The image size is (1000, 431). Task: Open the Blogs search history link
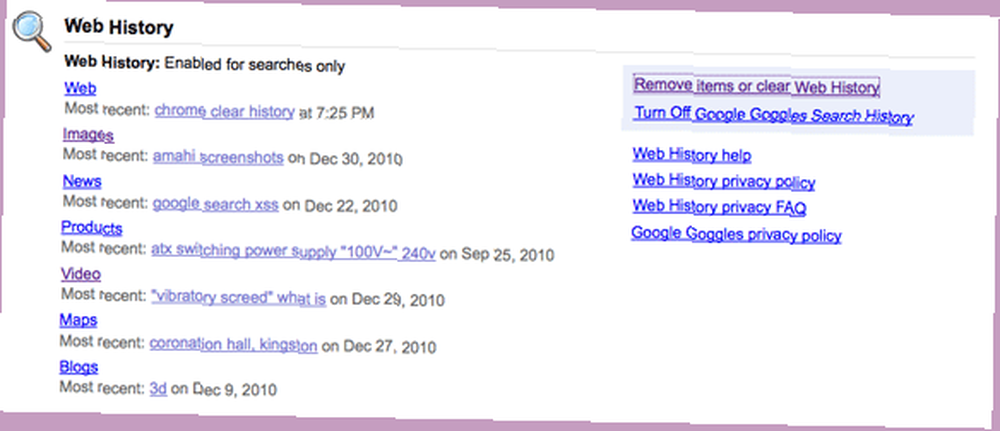click(79, 367)
